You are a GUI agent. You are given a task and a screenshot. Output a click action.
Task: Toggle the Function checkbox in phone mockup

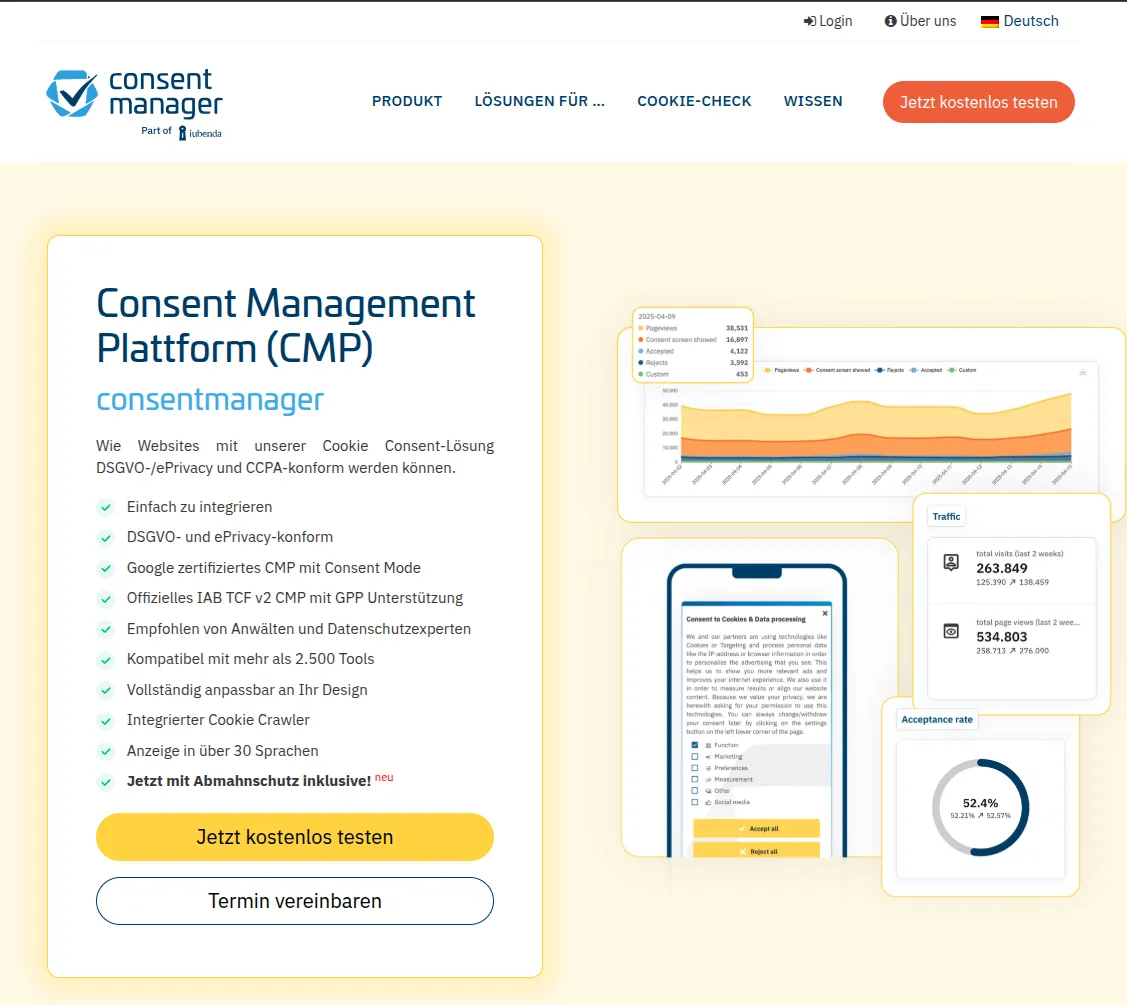[x=694, y=745]
